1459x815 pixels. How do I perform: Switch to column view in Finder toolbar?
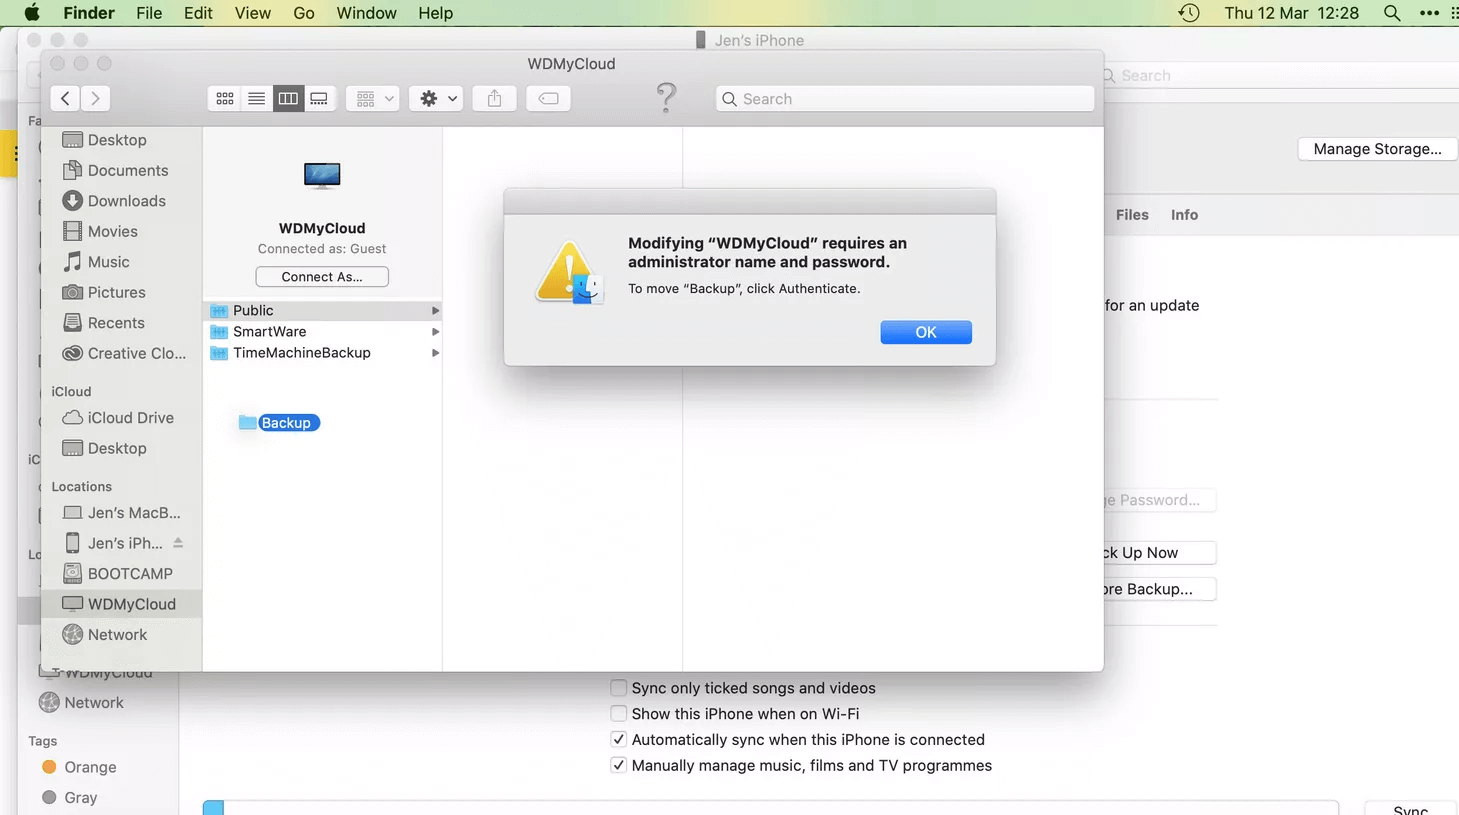click(x=288, y=98)
